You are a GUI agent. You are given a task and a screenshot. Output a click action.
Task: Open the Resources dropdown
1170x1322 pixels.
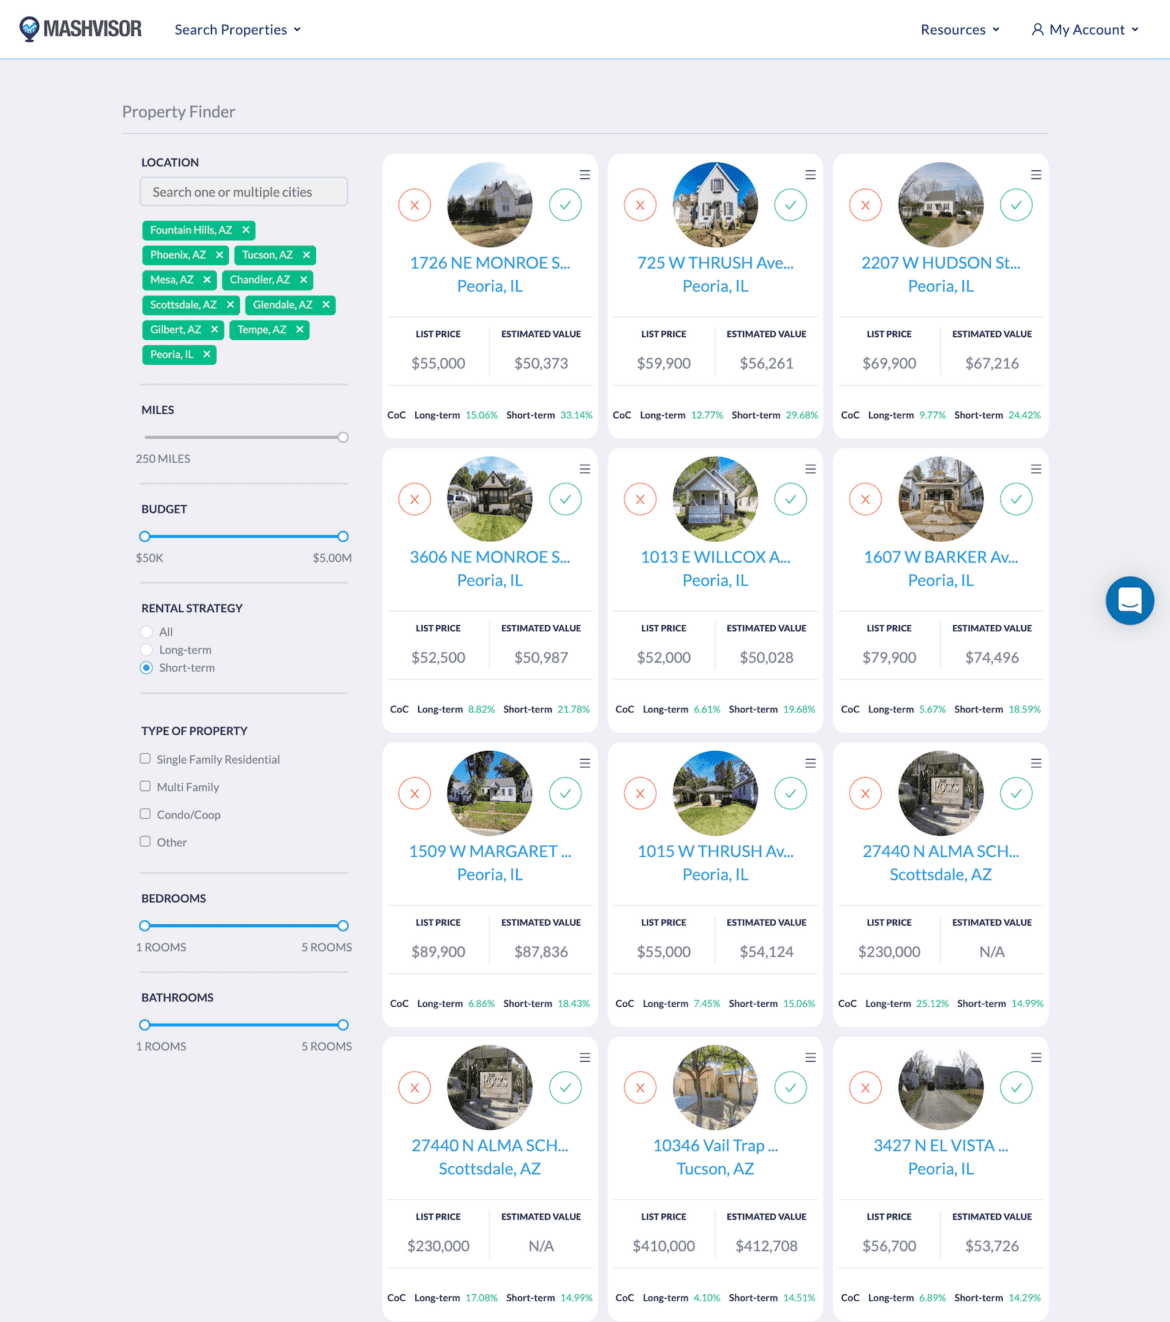(x=959, y=30)
